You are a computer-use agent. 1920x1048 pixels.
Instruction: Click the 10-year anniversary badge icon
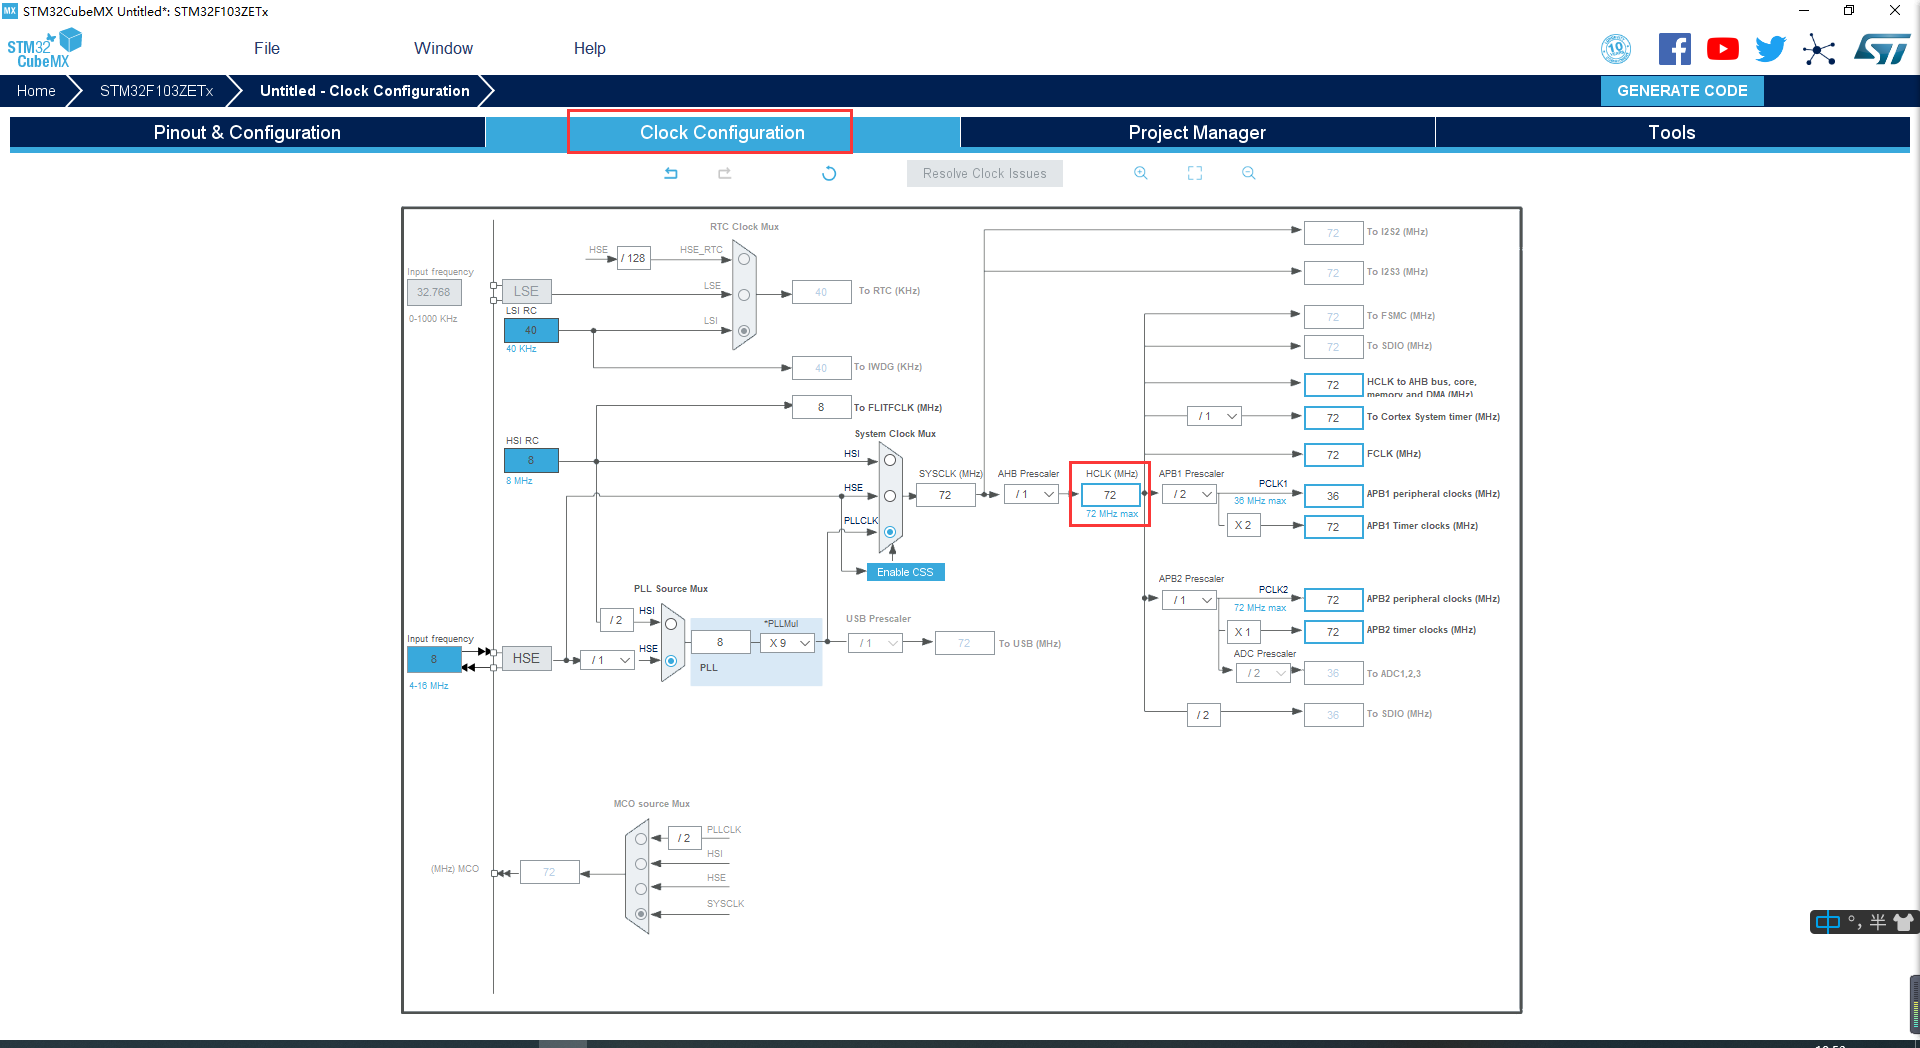click(x=1616, y=48)
